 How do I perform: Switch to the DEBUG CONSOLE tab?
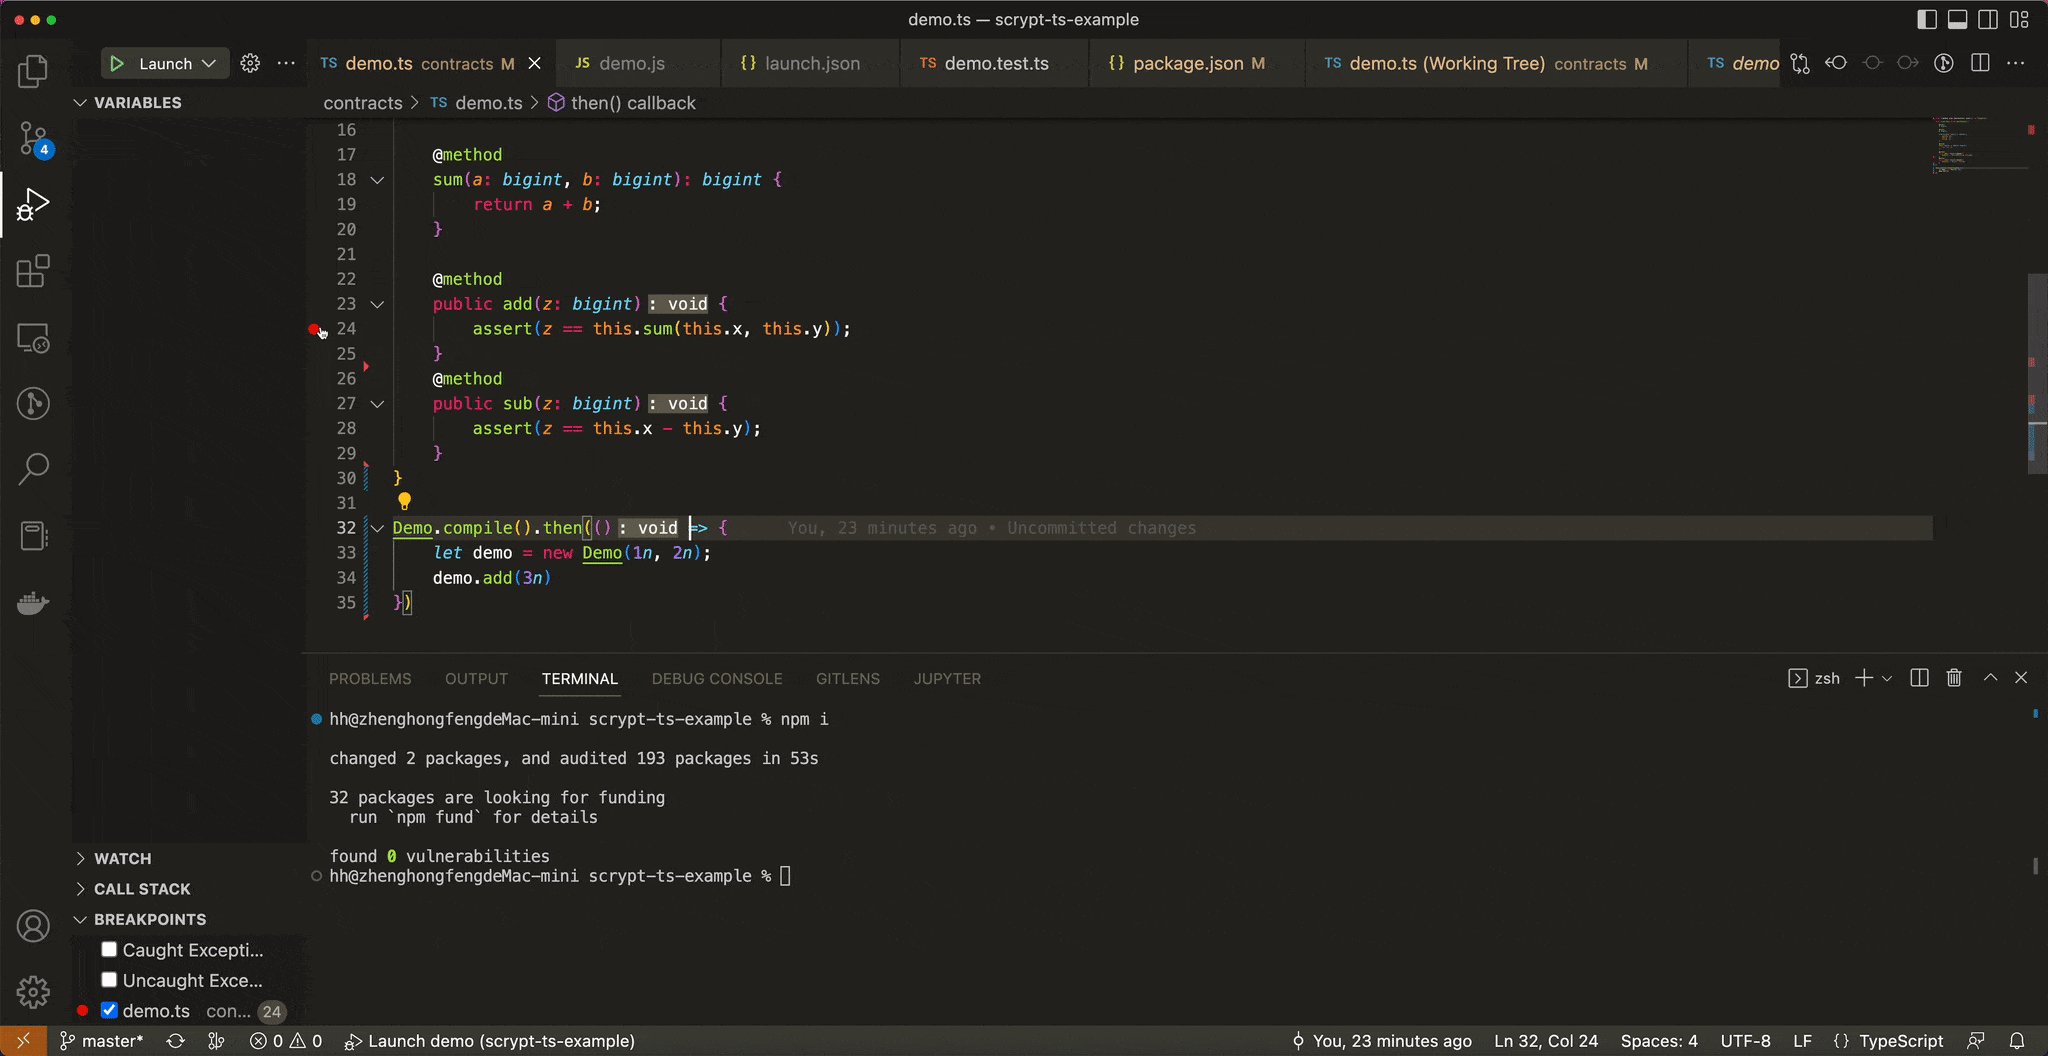click(x=717, y=679)
